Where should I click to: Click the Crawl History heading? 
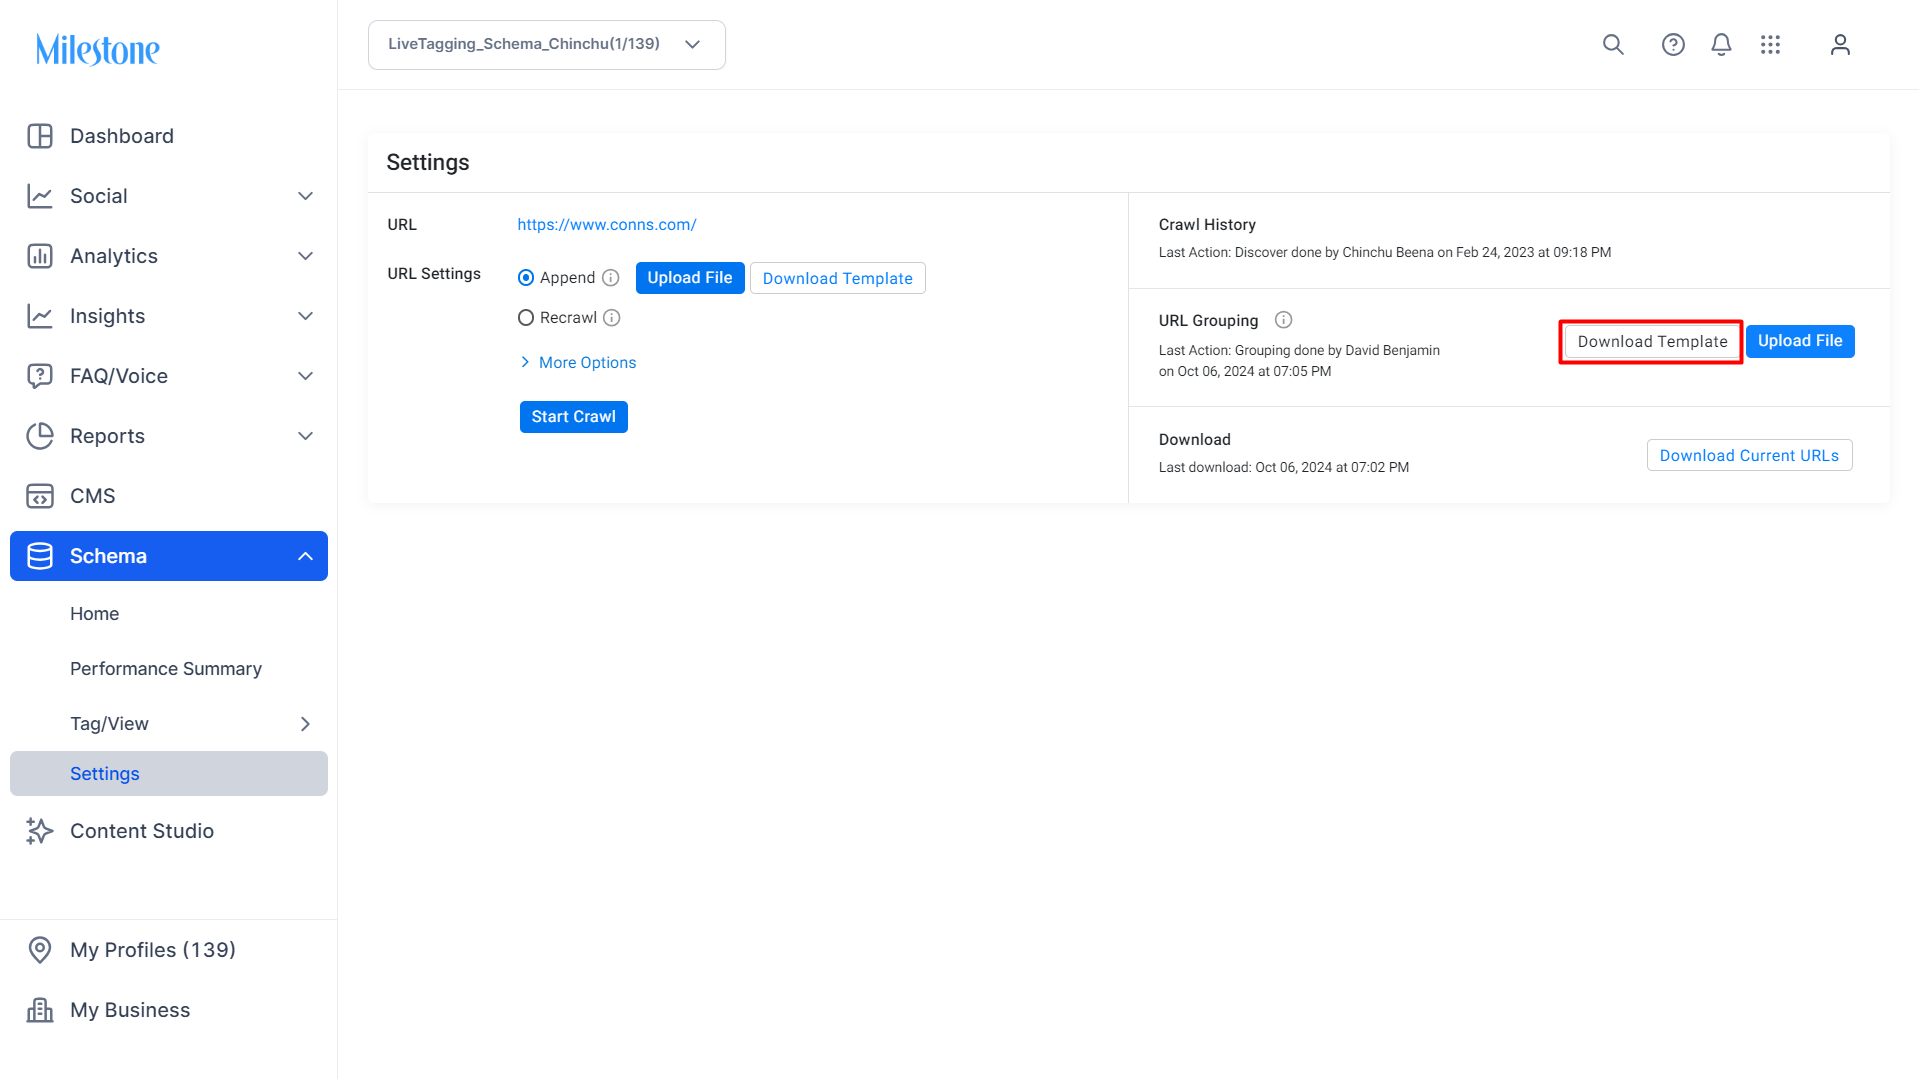click(1207, 225)
